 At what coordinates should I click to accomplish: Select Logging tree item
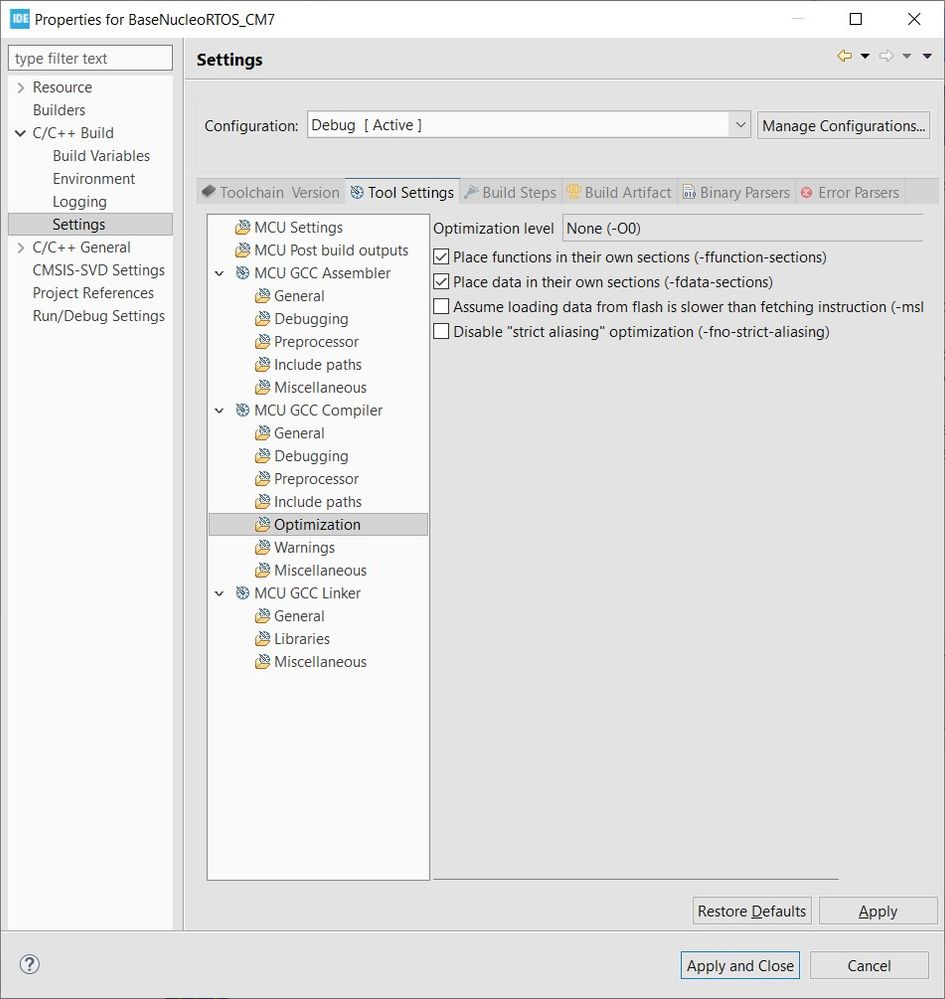pos(79,202)
